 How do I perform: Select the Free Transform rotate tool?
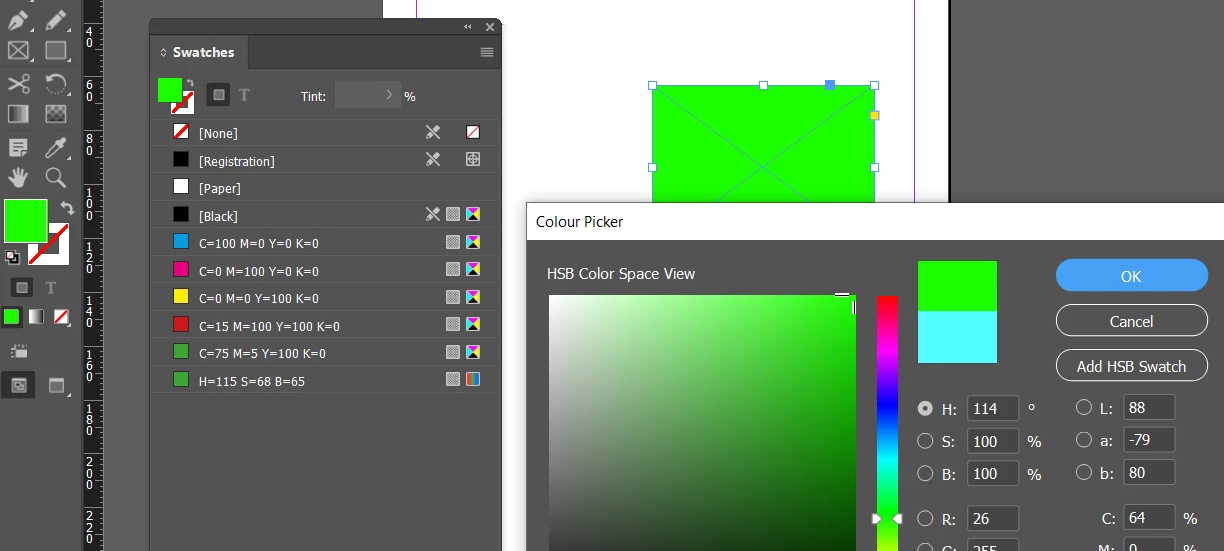pyautogui.click(x=56, y=83)
